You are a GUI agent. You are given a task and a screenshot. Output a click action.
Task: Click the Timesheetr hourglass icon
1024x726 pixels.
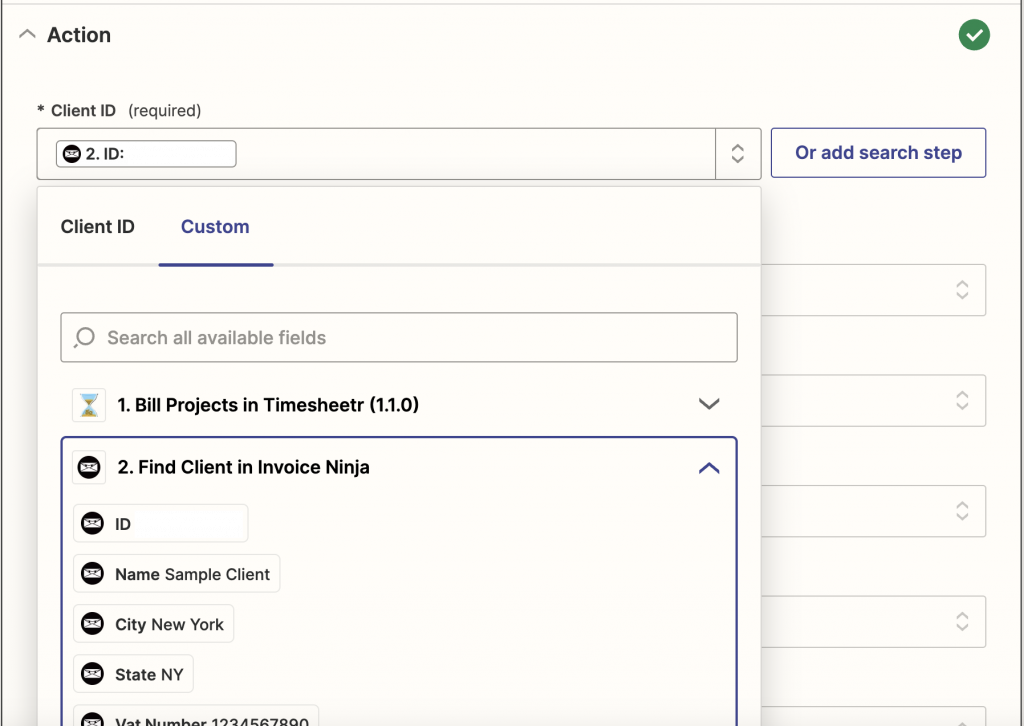[89, 405]
